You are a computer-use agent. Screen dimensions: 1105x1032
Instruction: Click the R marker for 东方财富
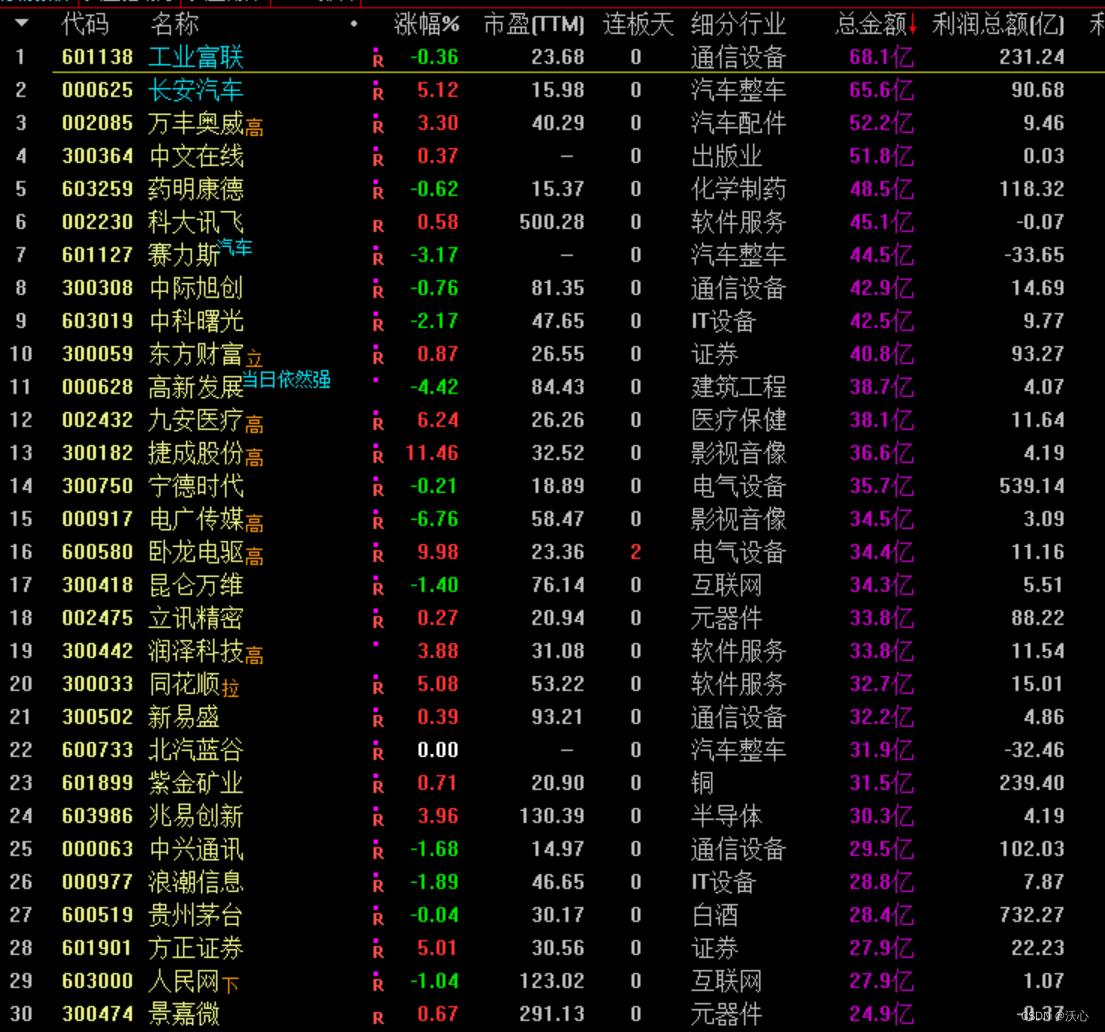tap(378, 355)
